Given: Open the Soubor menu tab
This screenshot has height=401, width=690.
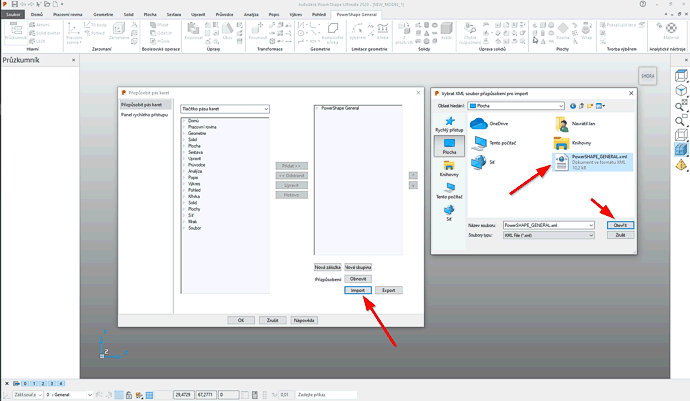Looking at the screenshot, I should [x=13, y=15].
